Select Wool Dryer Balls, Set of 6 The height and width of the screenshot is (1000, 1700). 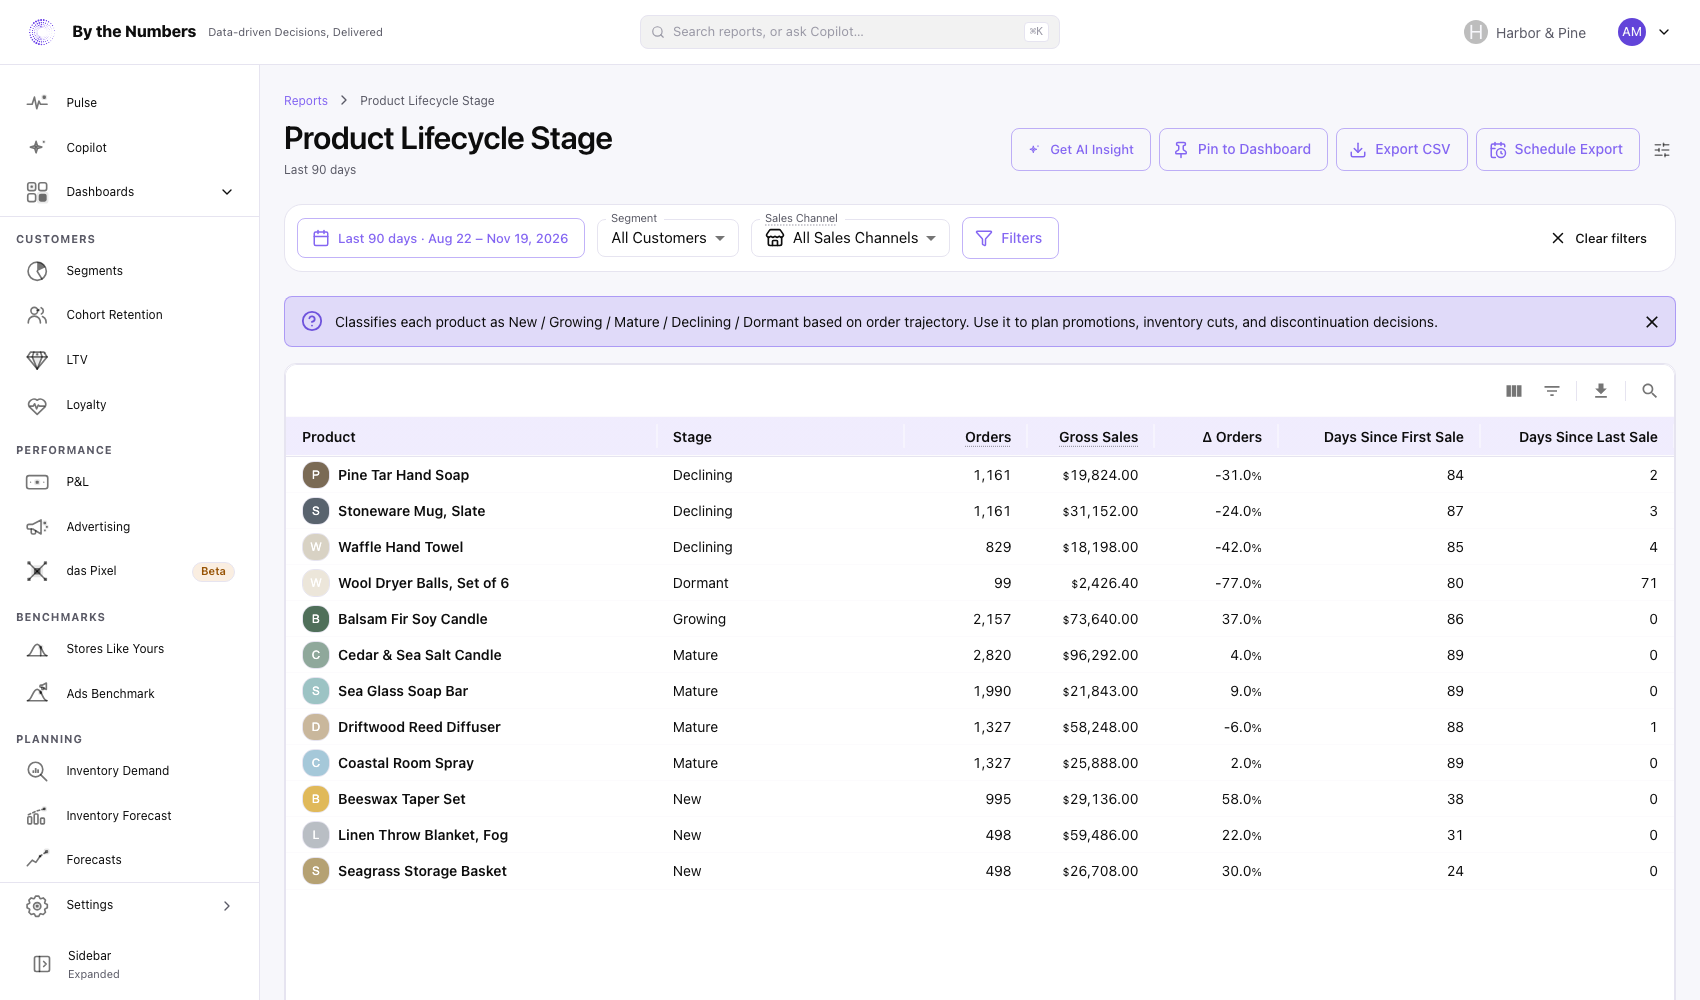[x=423, y=583]
